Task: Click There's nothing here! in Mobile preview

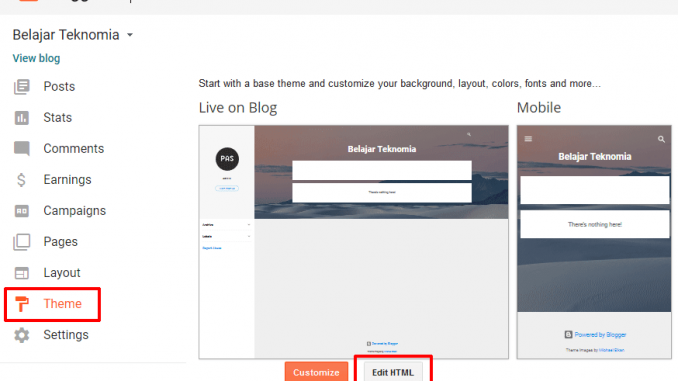Action: [x=595, y=224]
